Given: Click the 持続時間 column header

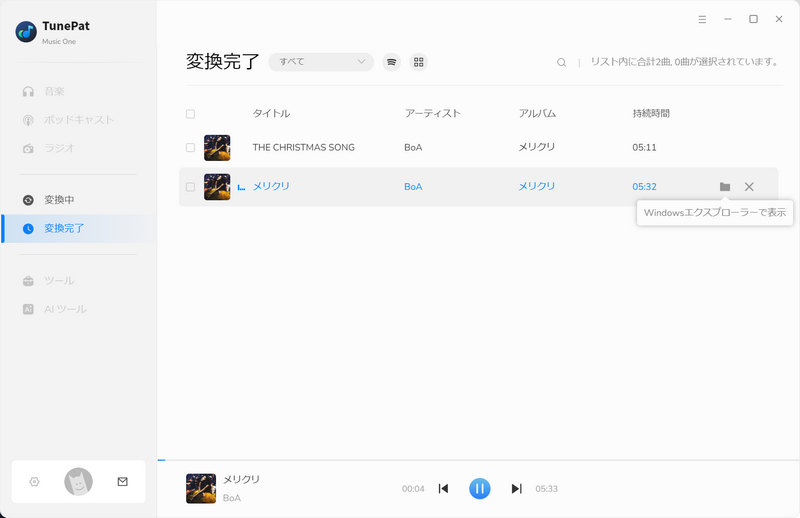Looking at the screenshot, I should 651,113.
